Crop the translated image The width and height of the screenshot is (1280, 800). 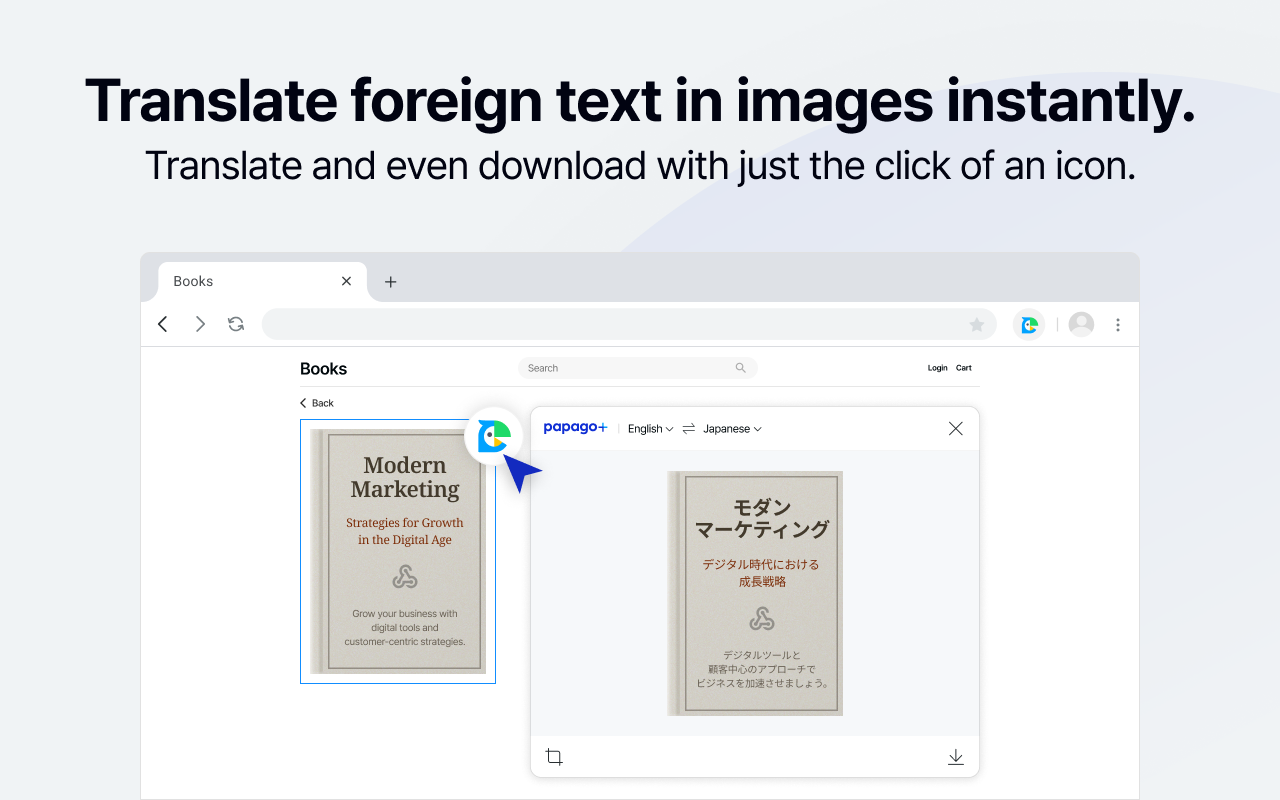click(x=554, y=757)
